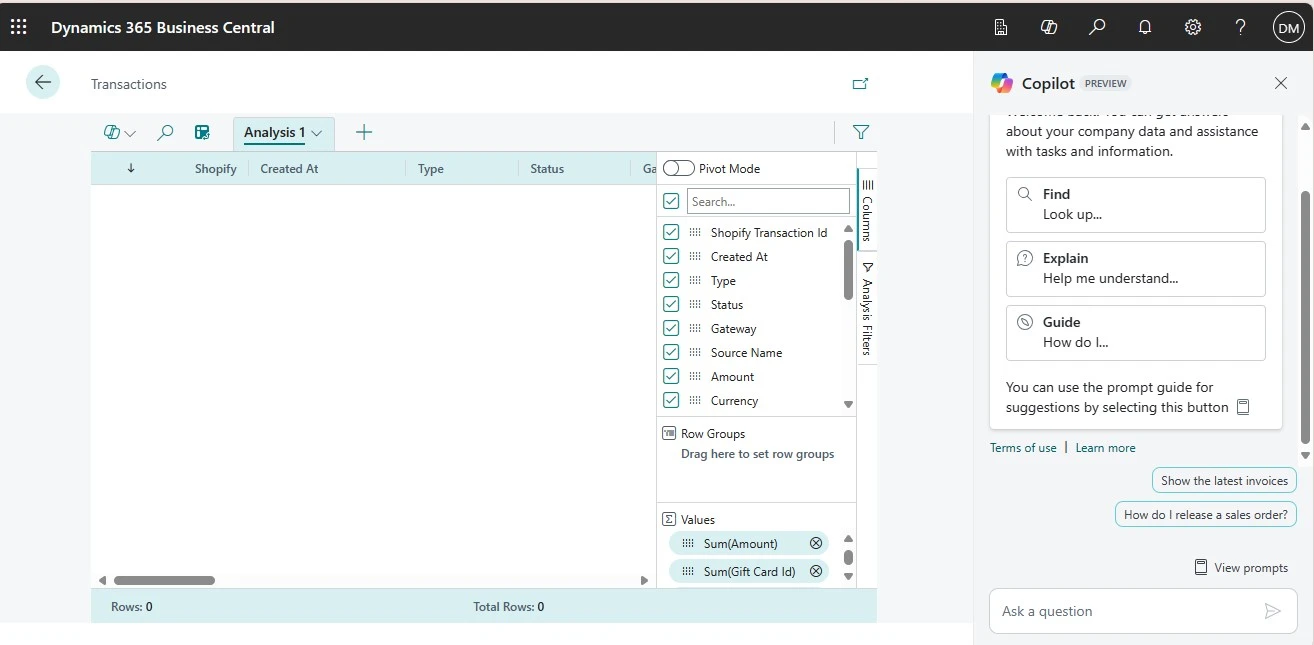Click the horizontal scrollbar thumb in grid
The image size is (1314, 645).
click(x=164, y=580)
